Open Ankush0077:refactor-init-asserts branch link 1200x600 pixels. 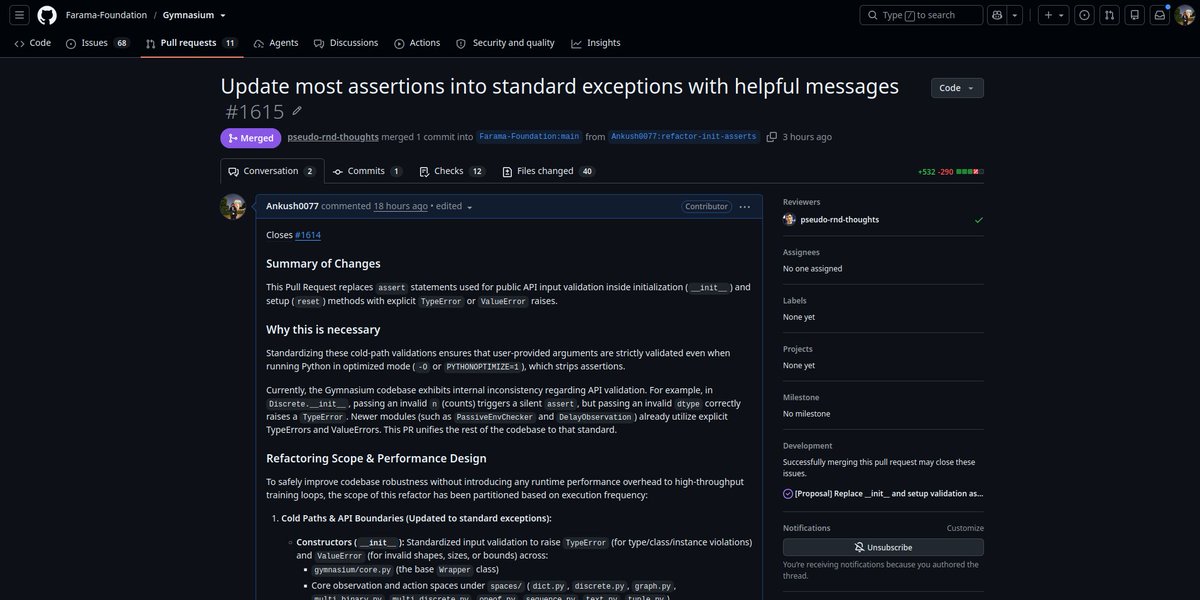[684, 137]
